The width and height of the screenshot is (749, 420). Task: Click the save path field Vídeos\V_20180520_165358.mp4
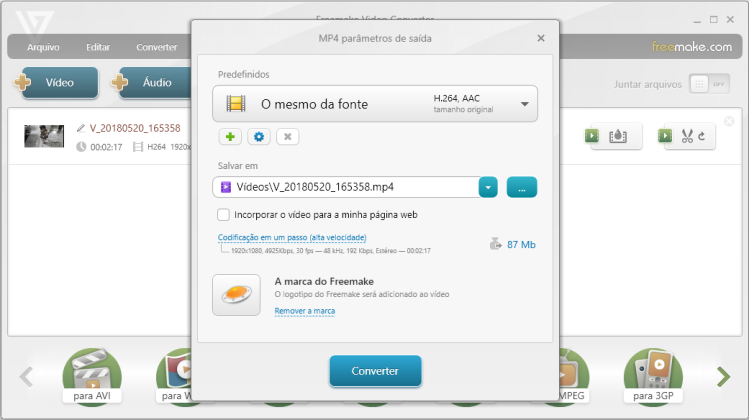346,187
